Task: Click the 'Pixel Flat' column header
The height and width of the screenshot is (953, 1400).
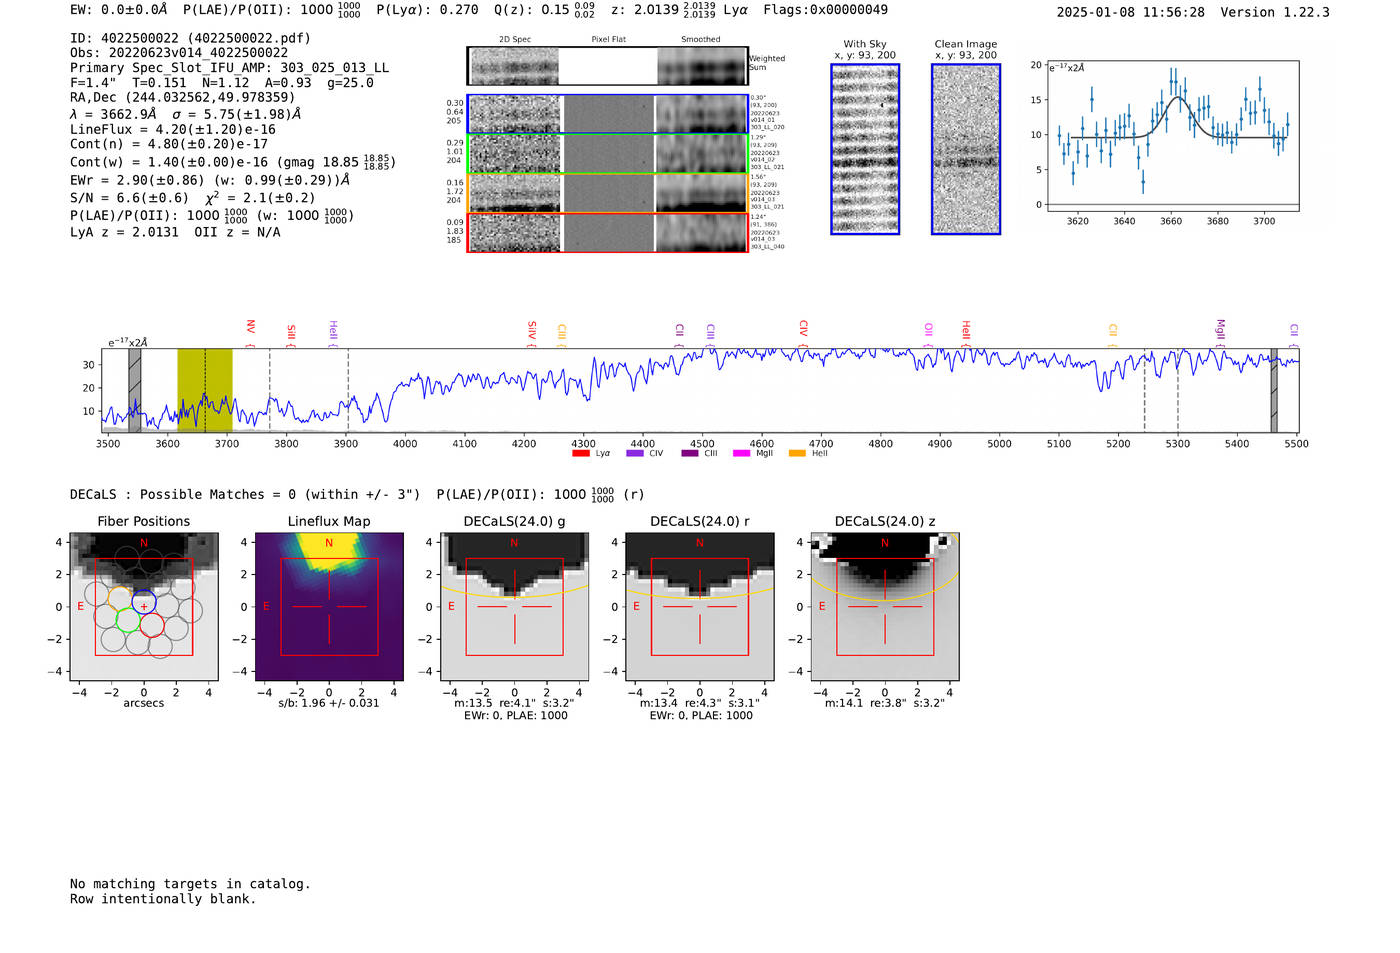Action: click(608, 39)
